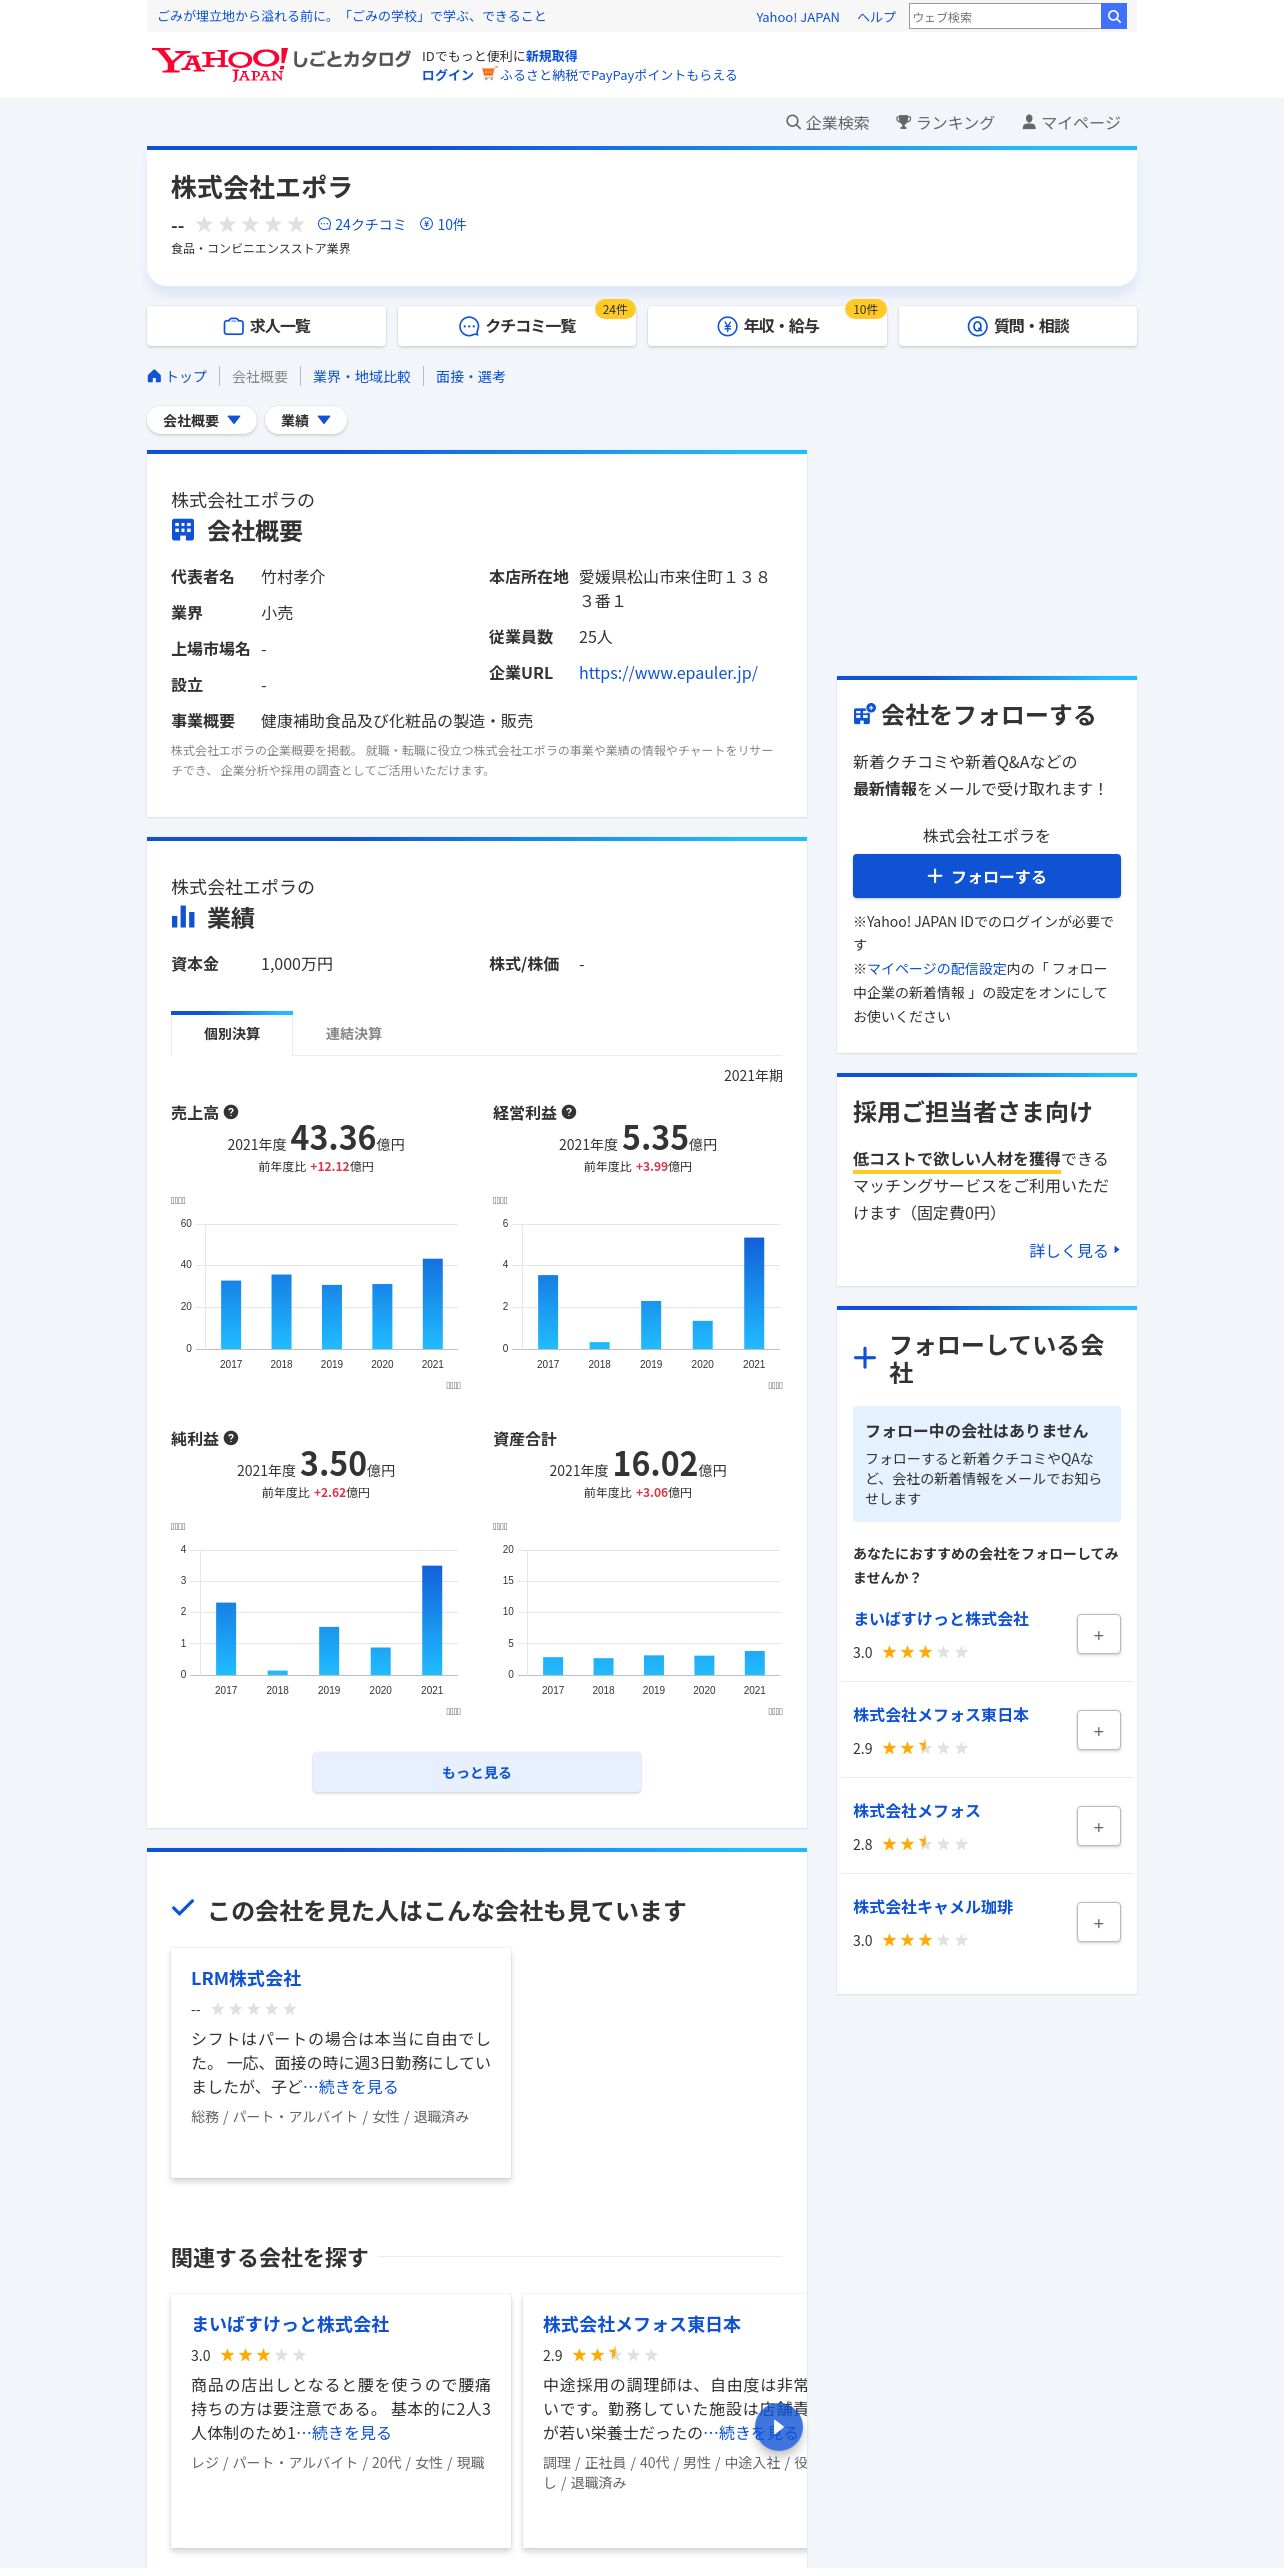
Task: Open the Yahoo! JAPAN logo
Action: click(219, 64)
